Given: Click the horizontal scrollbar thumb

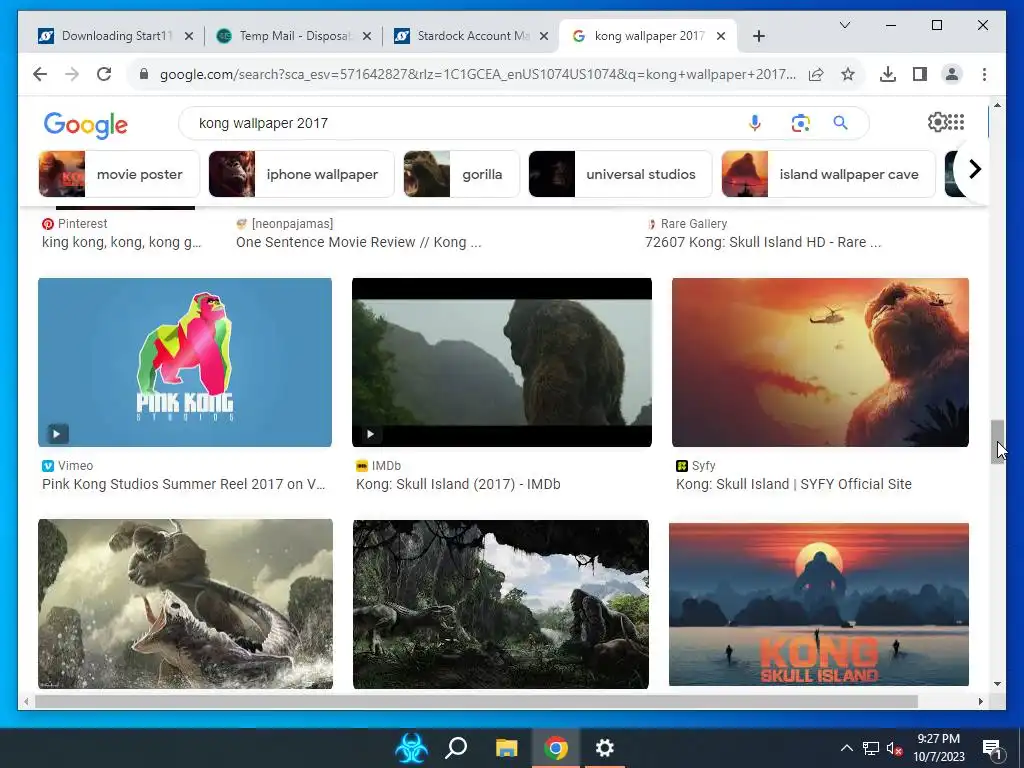Looking at the screenshot, I should 476,701.
